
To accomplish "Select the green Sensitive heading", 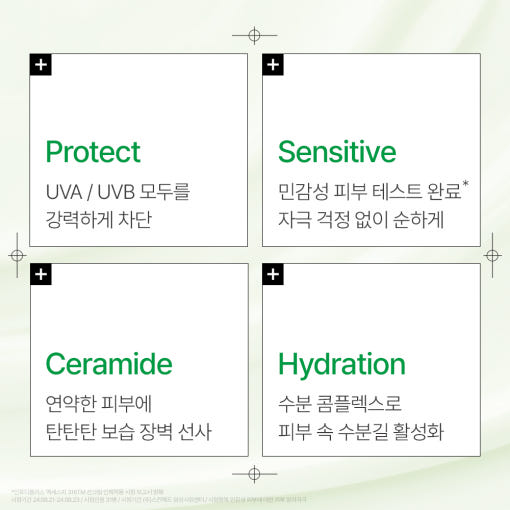I will [x=337, y=152].
